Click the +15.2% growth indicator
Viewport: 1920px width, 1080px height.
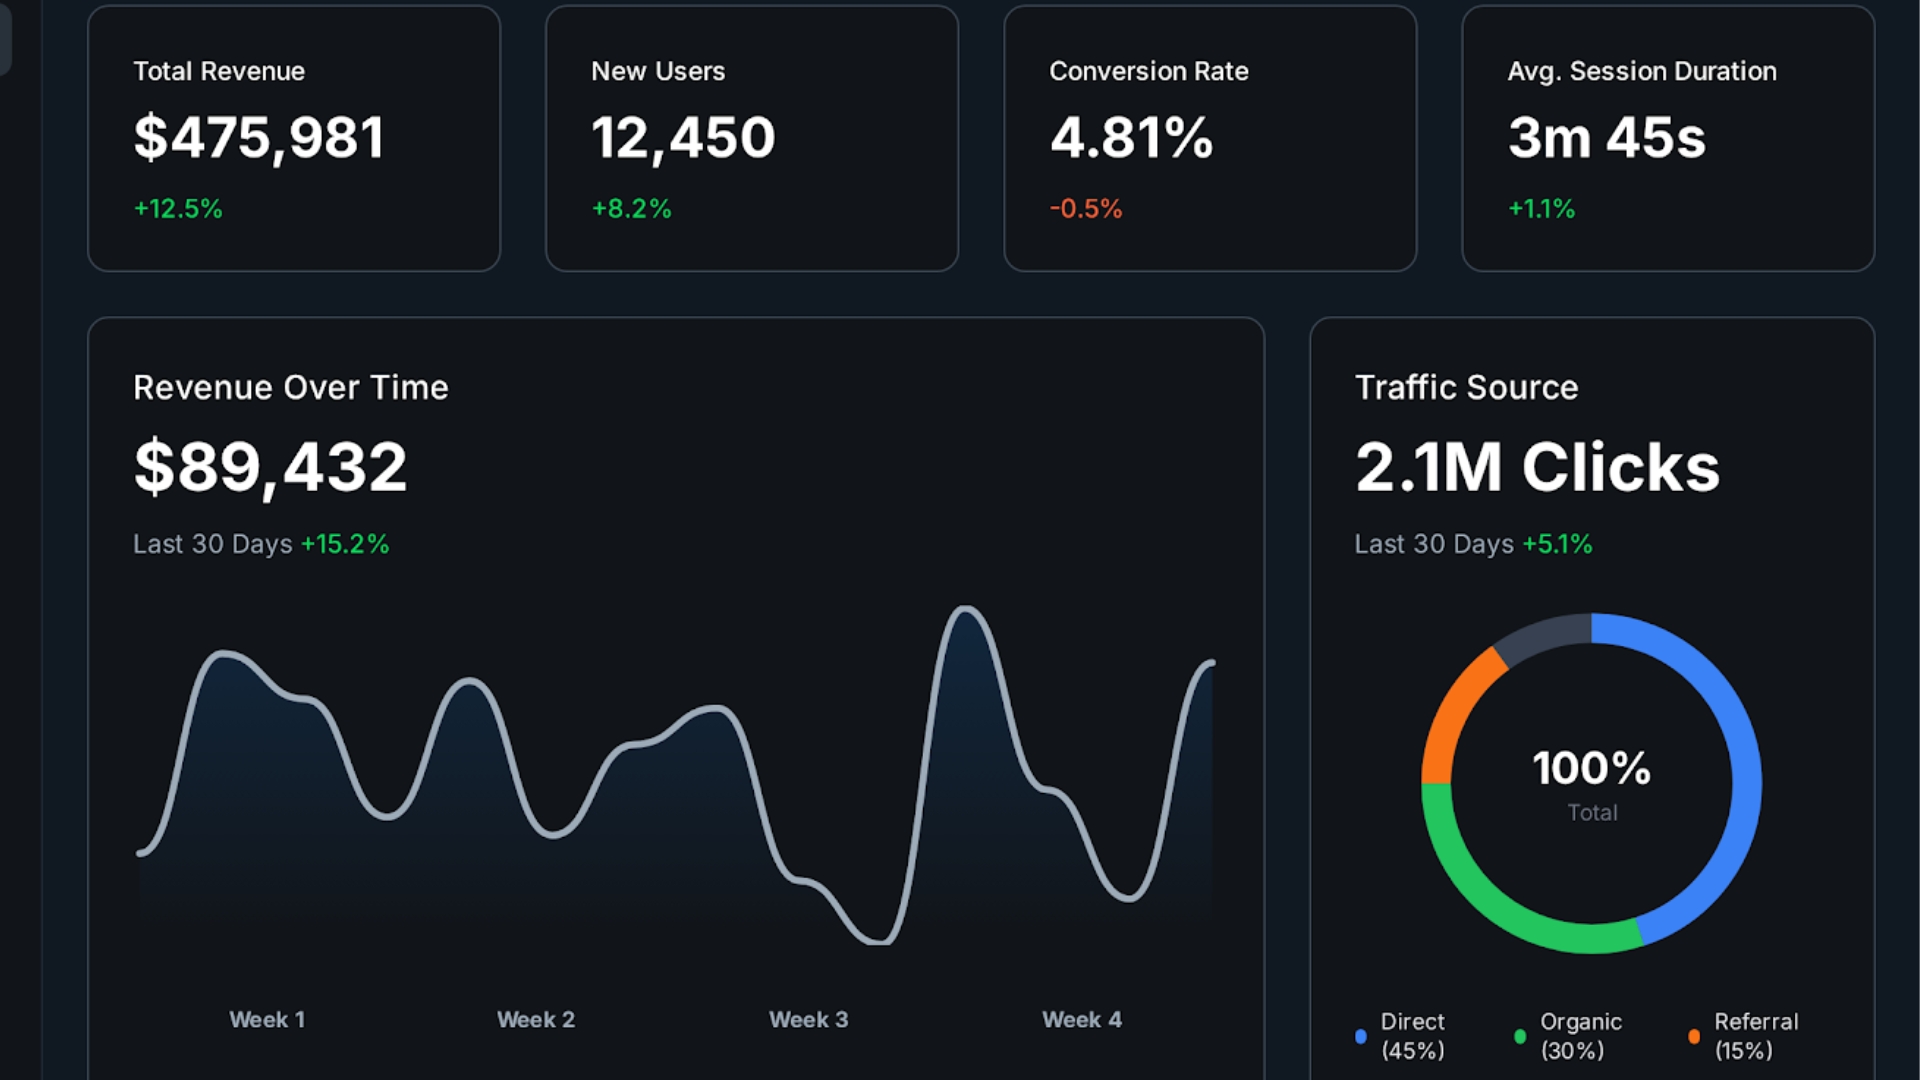click(344, 544)
